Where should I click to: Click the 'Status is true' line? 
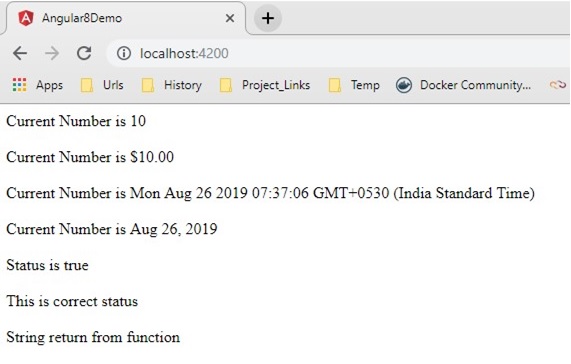tap(47, 265)
